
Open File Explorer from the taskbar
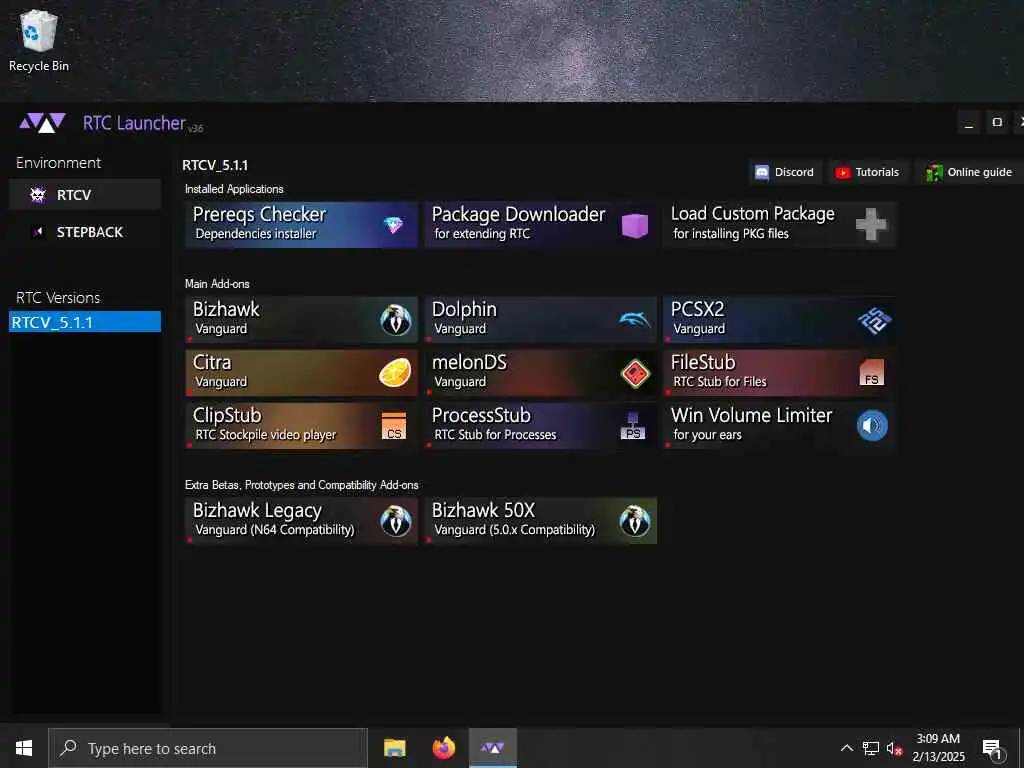click(394, 748)
